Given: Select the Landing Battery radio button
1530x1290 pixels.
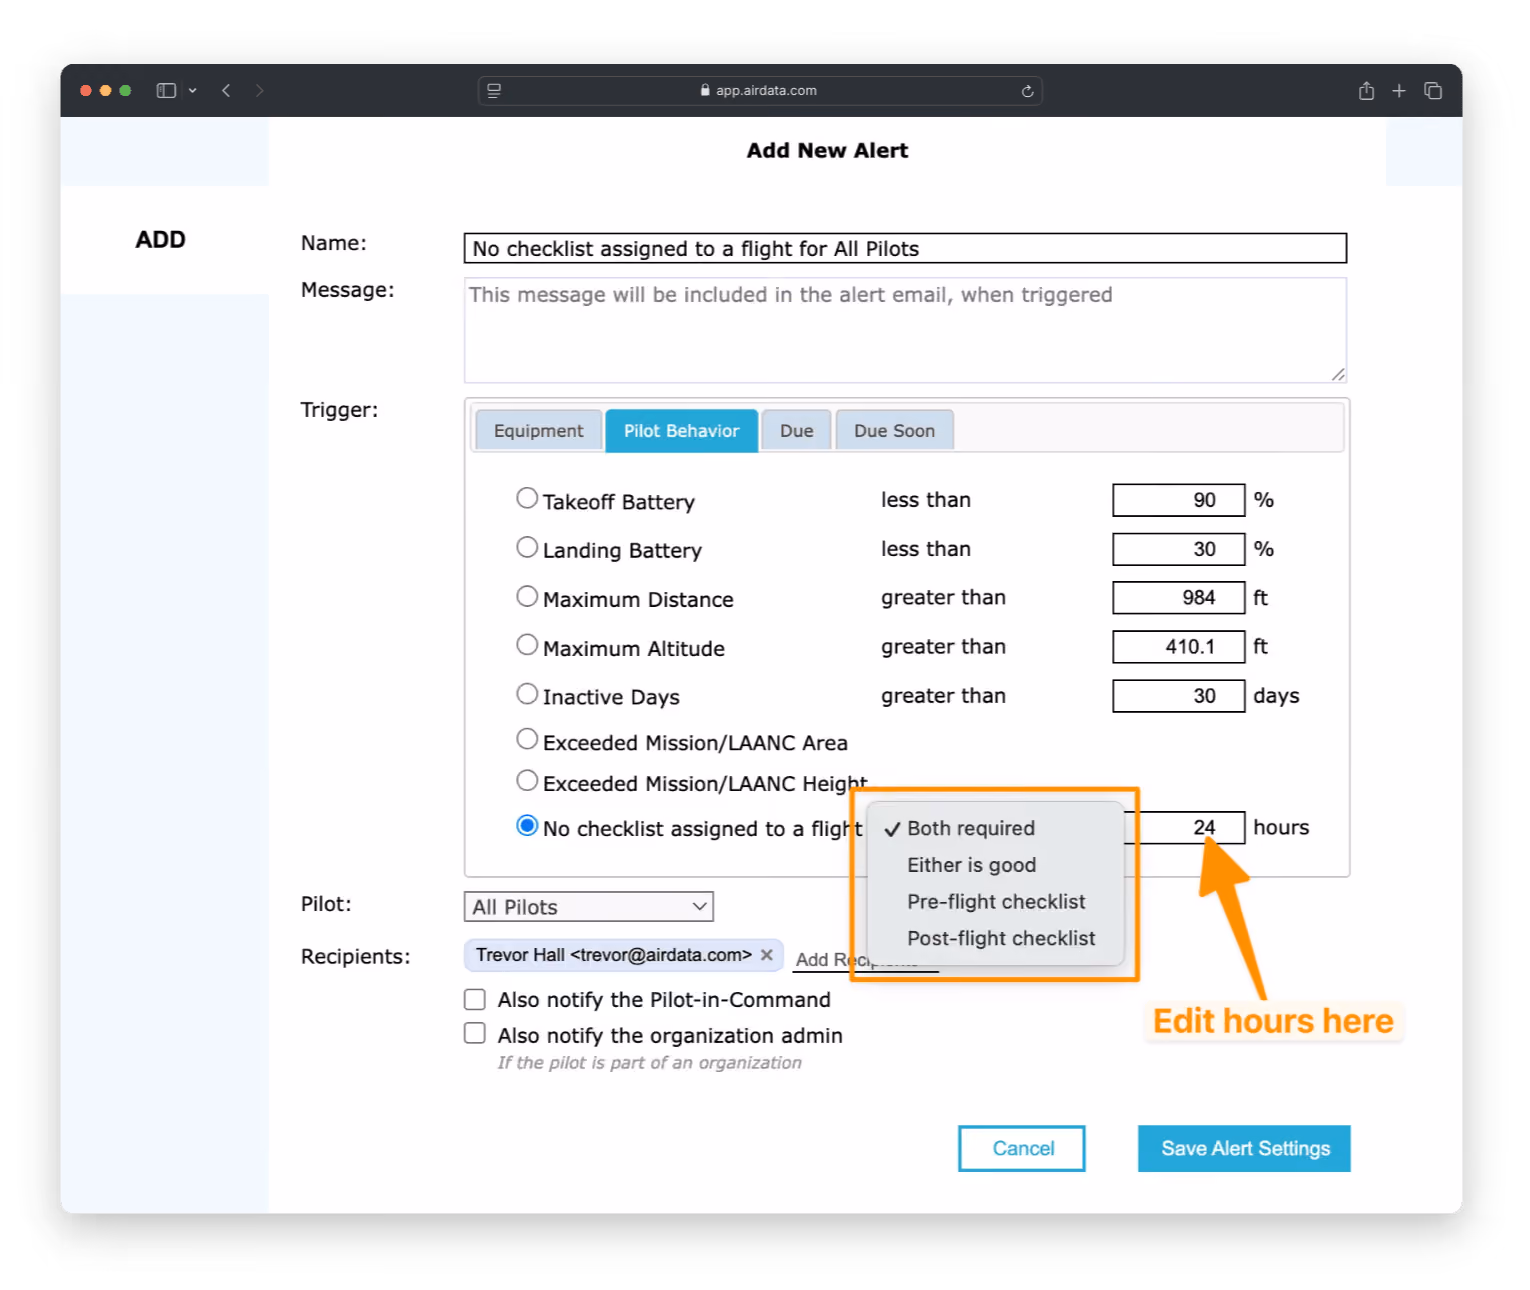Looking at the screenshot, I should (527, 547).
